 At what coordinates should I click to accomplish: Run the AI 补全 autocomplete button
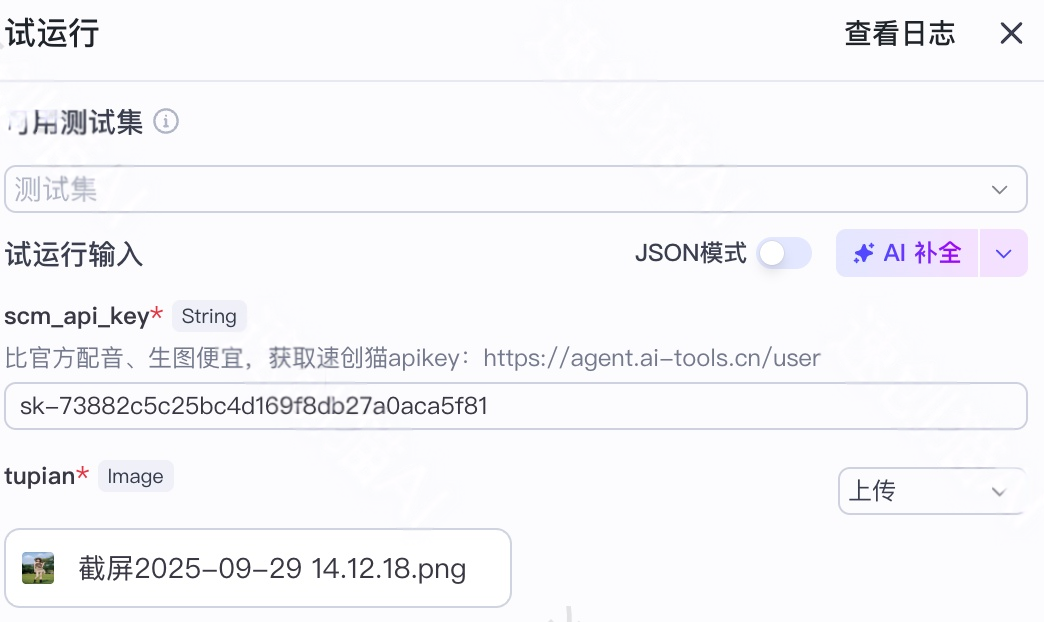pyautogui.click(x=907, y=253)
